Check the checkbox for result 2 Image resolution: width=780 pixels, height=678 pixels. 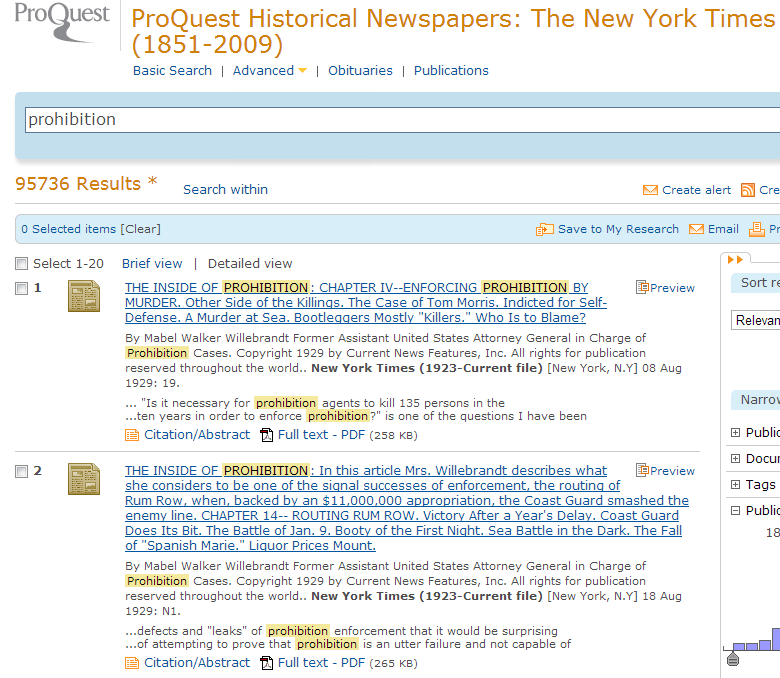(21, 471)
